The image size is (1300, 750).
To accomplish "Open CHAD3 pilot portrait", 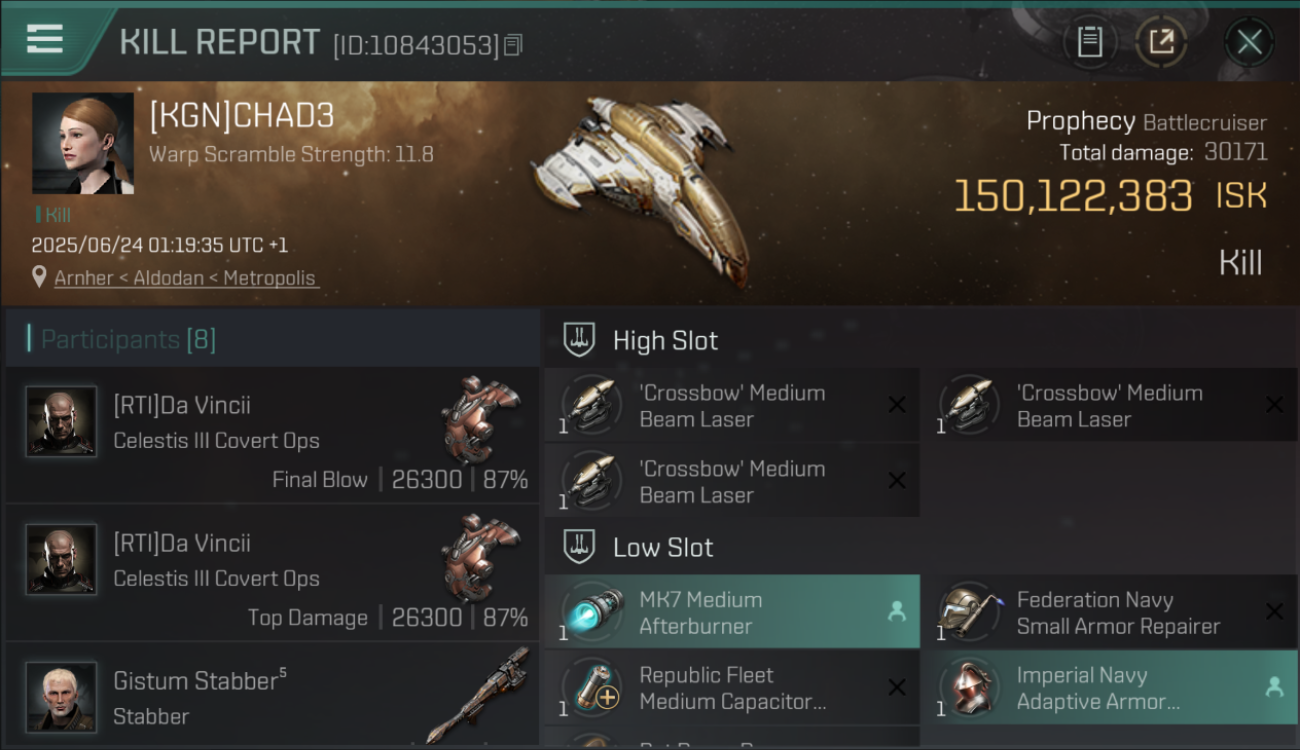I will [82, 143].
